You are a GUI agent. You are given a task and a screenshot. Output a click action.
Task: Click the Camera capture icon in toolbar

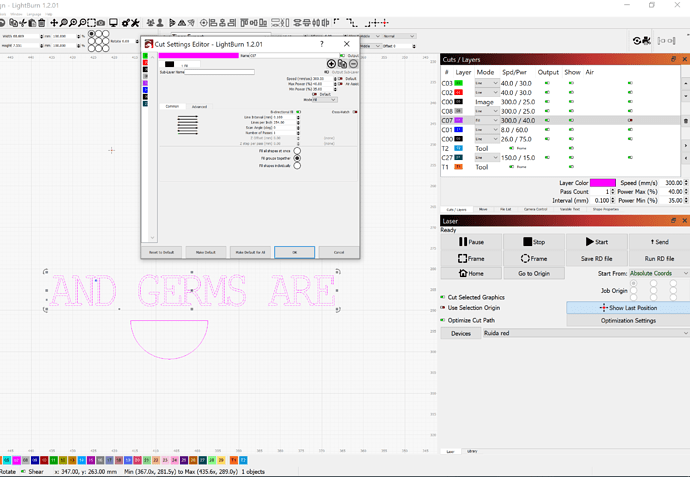[x=101, y=22]
